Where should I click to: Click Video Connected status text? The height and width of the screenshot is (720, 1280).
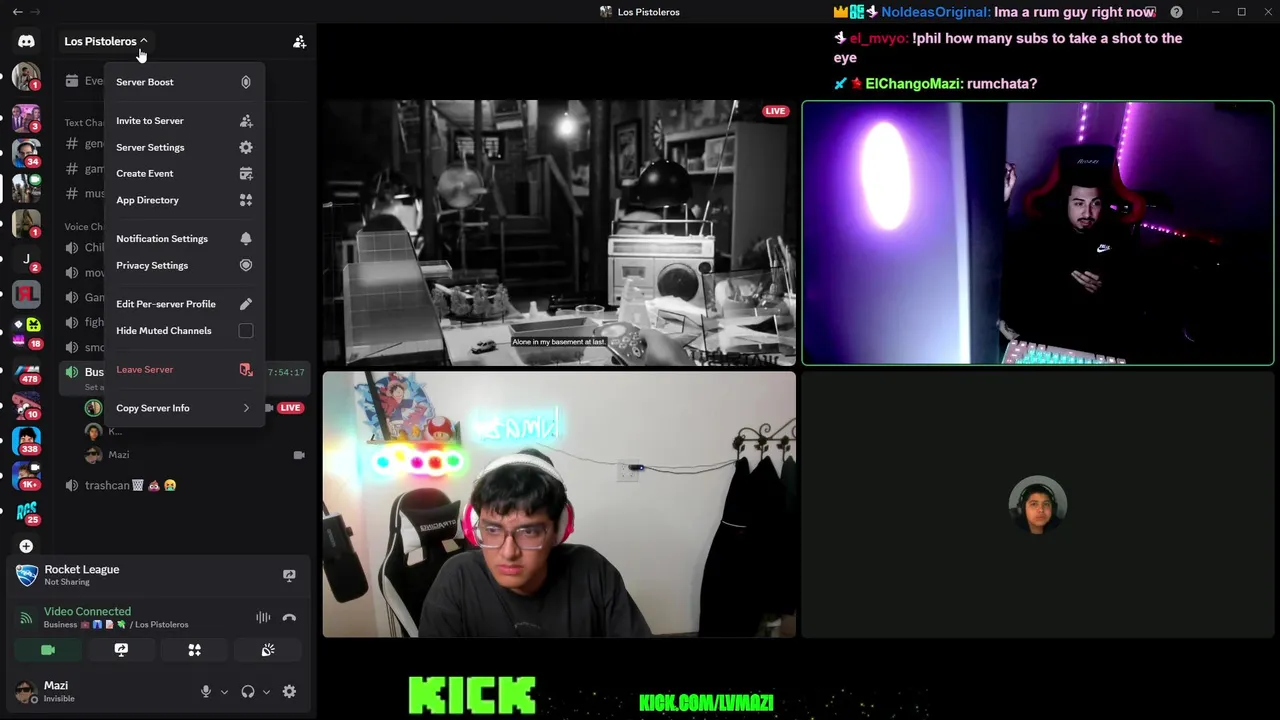click(87, 611)
